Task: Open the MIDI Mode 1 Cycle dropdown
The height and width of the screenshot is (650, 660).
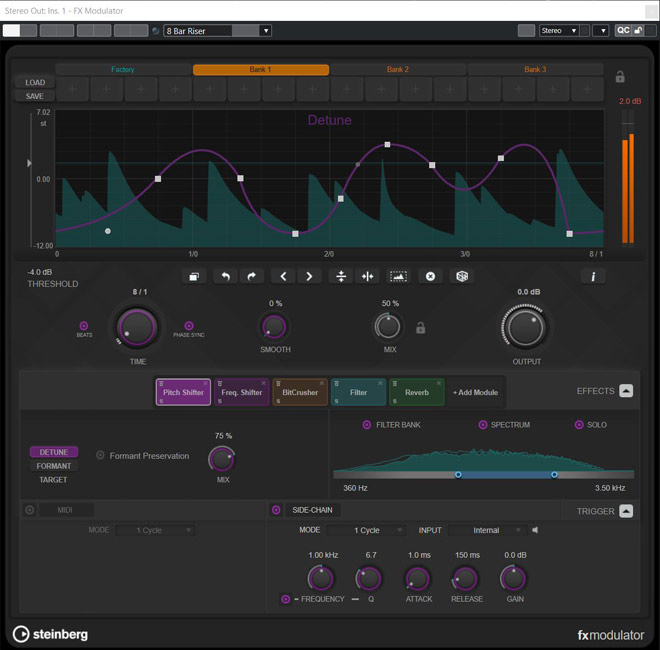Action: point(154,530)
